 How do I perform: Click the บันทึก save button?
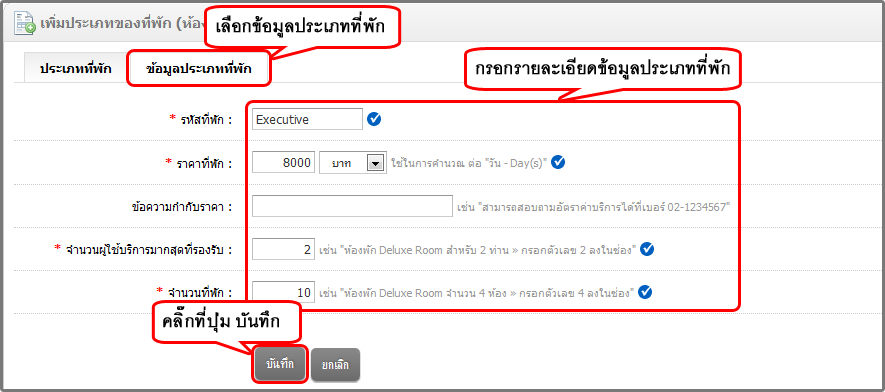pyautogui.click(x=280, y=364)
